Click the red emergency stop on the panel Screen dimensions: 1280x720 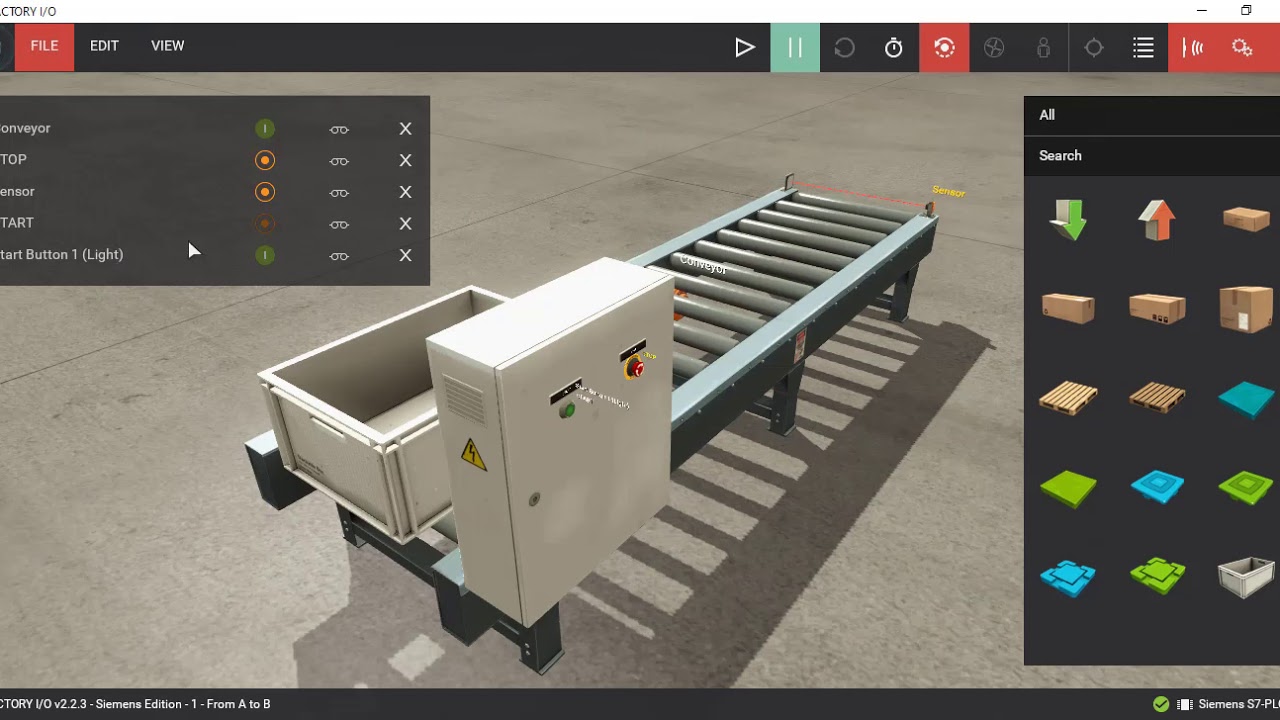635,369
